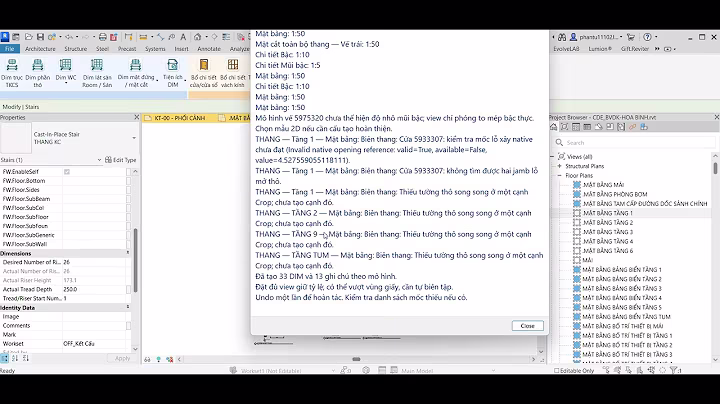Open the File menu tab
This screenshot has width=720, height=404.
tap(10, 49)
